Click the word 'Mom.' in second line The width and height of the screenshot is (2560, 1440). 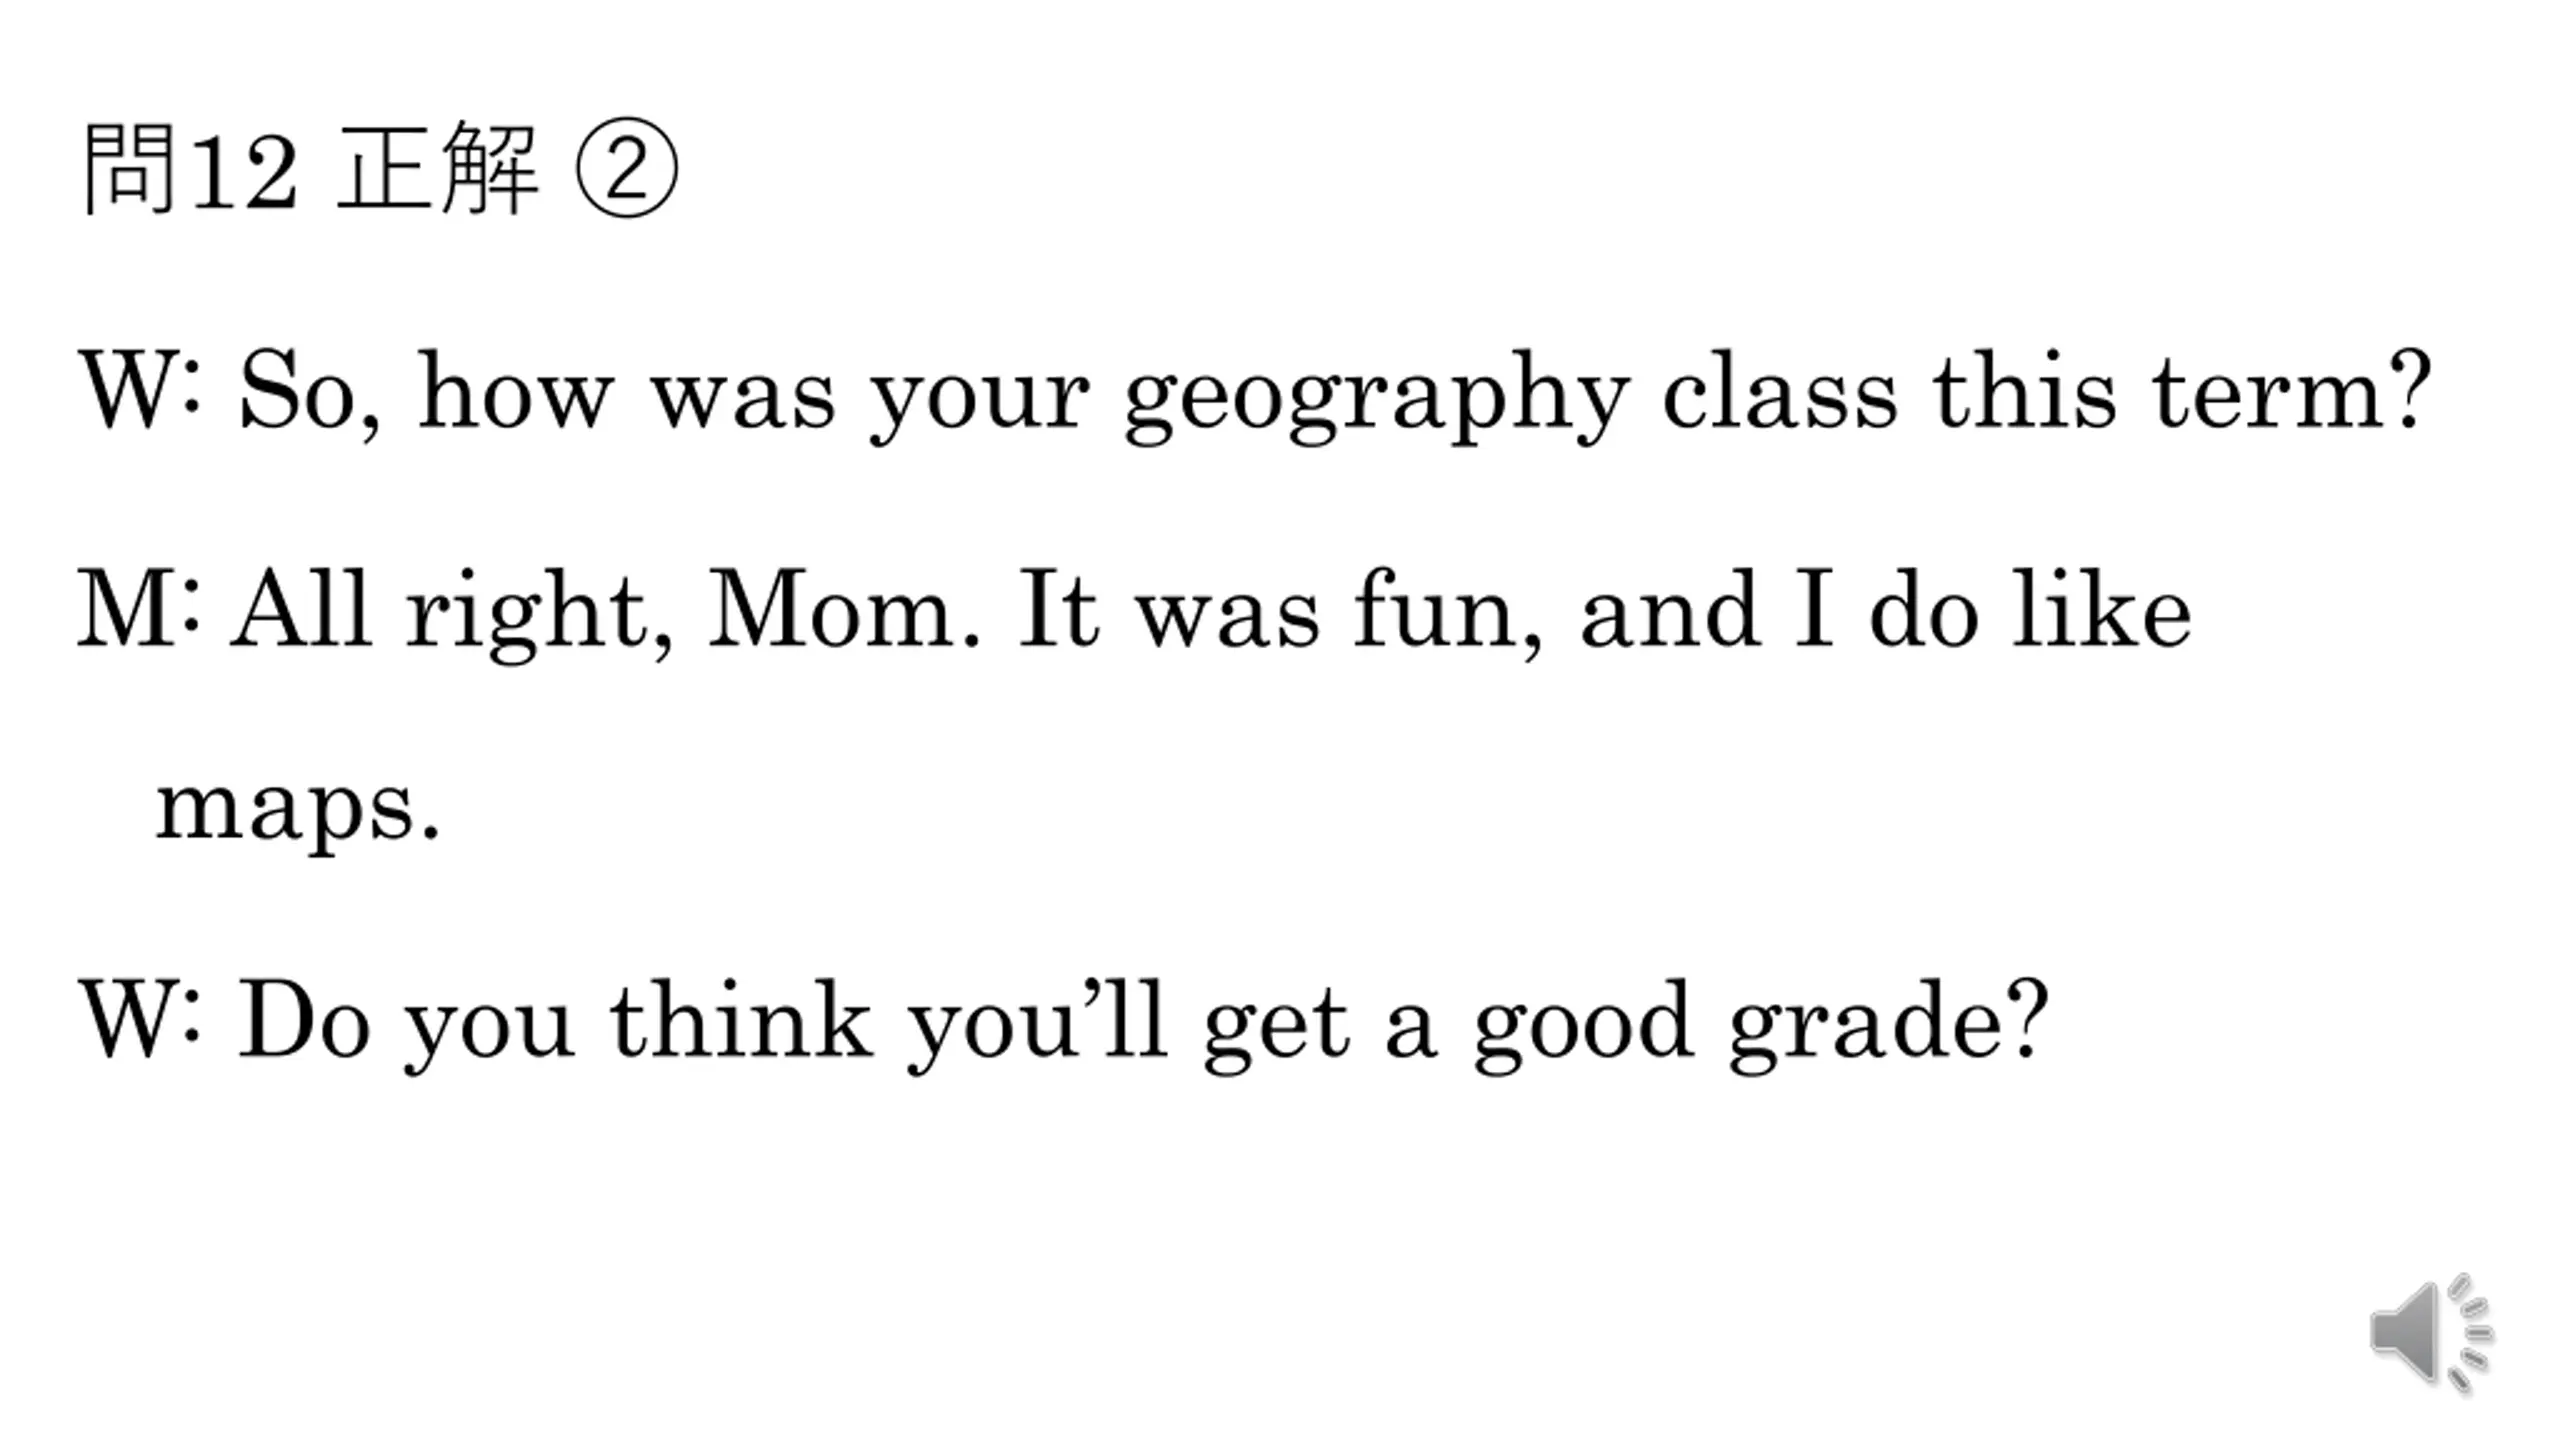tap(845, 609)
